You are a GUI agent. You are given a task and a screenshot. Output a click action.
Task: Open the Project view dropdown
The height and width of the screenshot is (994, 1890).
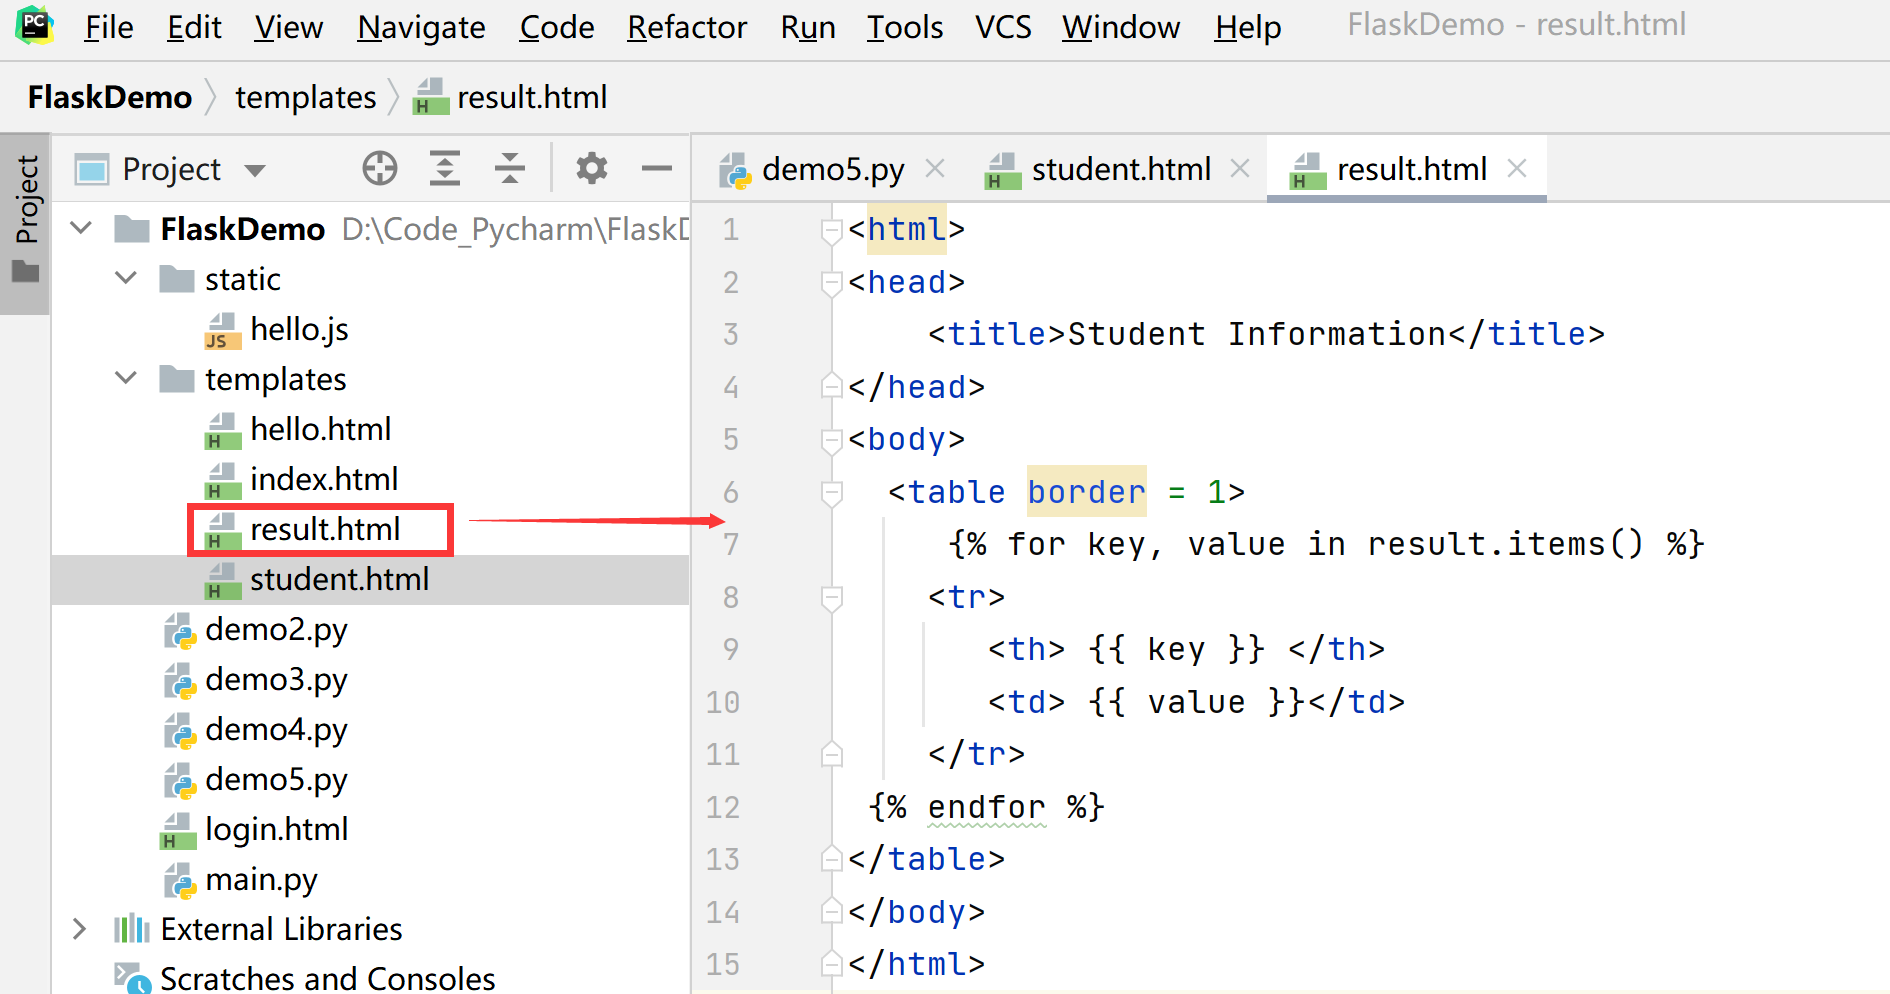[255, 170]
